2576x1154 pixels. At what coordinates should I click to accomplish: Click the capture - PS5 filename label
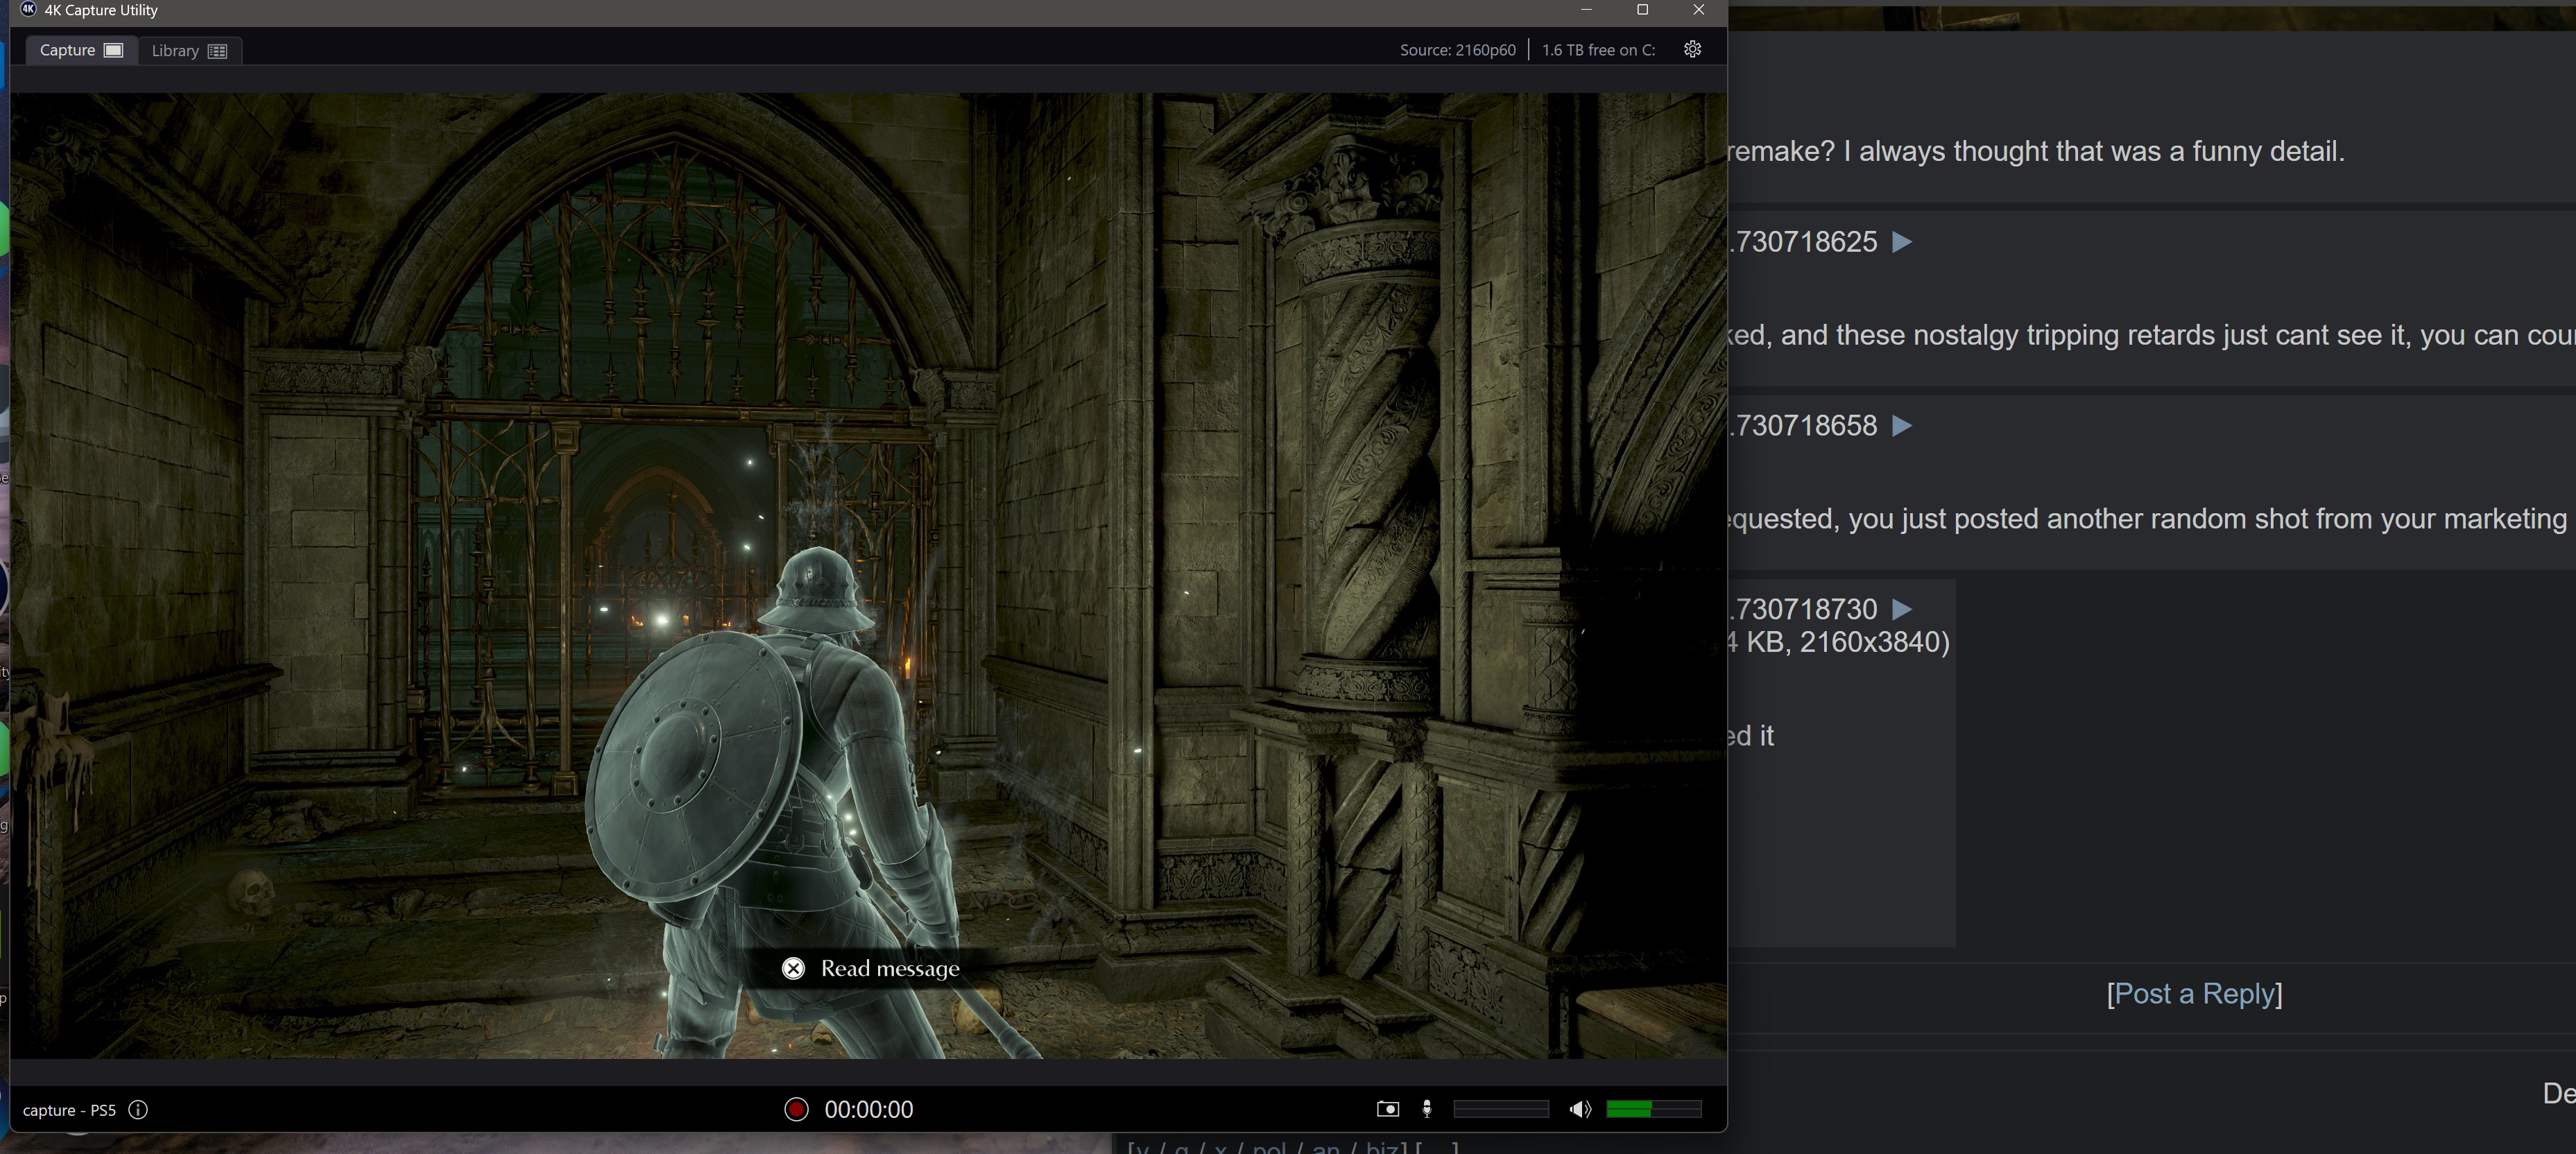(69, 1110)
